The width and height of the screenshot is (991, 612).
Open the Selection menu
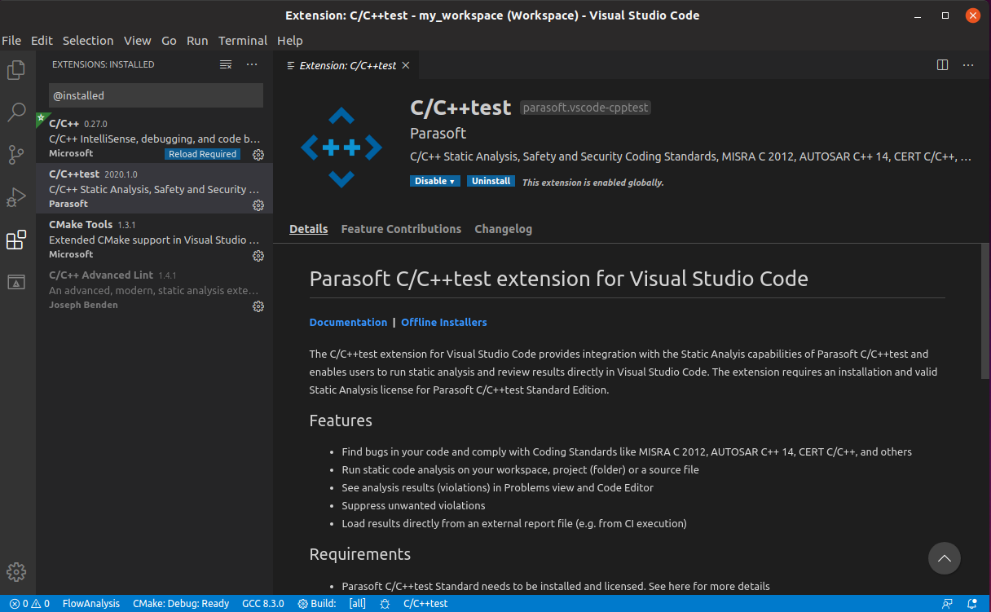click(x=88, y=40)
